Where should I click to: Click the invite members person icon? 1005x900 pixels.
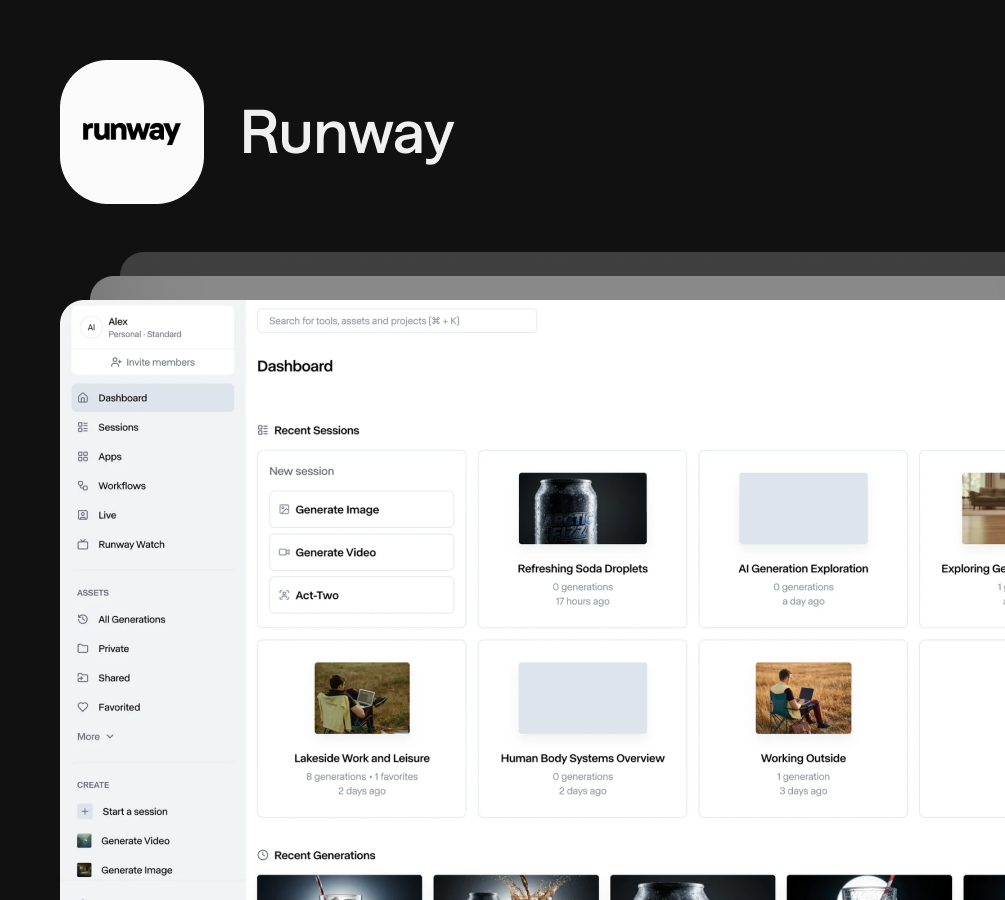point(116,362)
